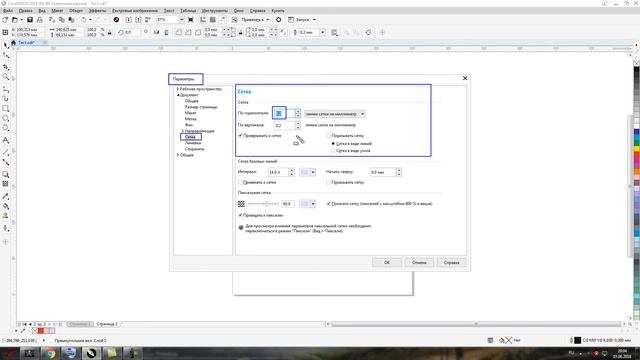Click the Export icon in toolbar
This screenshot has width=640, height=360.
(x=138, y=20)
